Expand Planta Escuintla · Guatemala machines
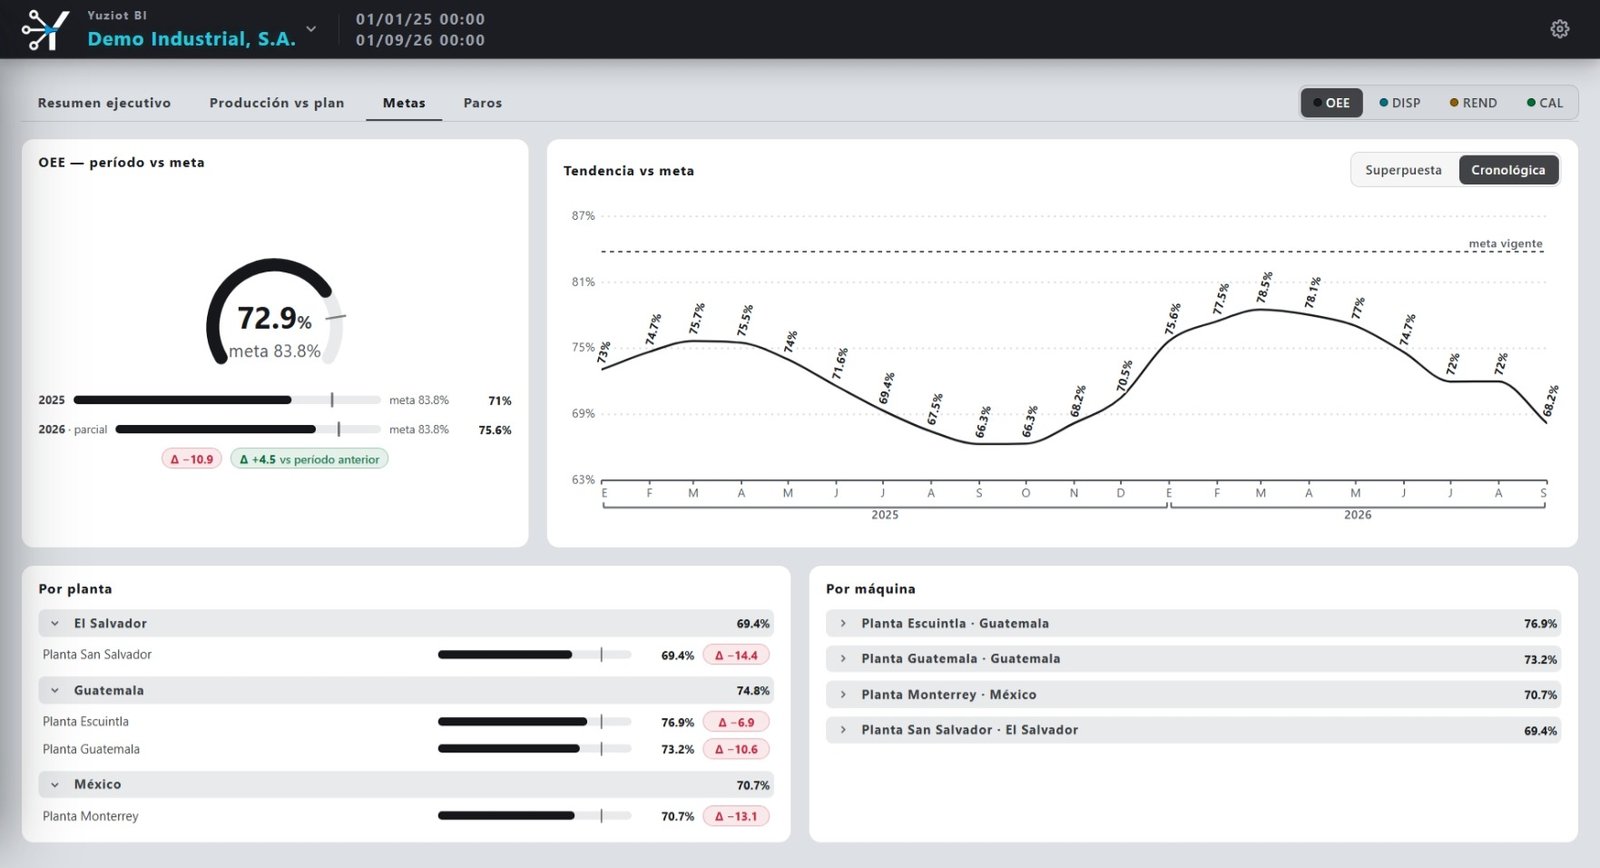Viewport: 1600px width, 868px height. point(1193,623)
